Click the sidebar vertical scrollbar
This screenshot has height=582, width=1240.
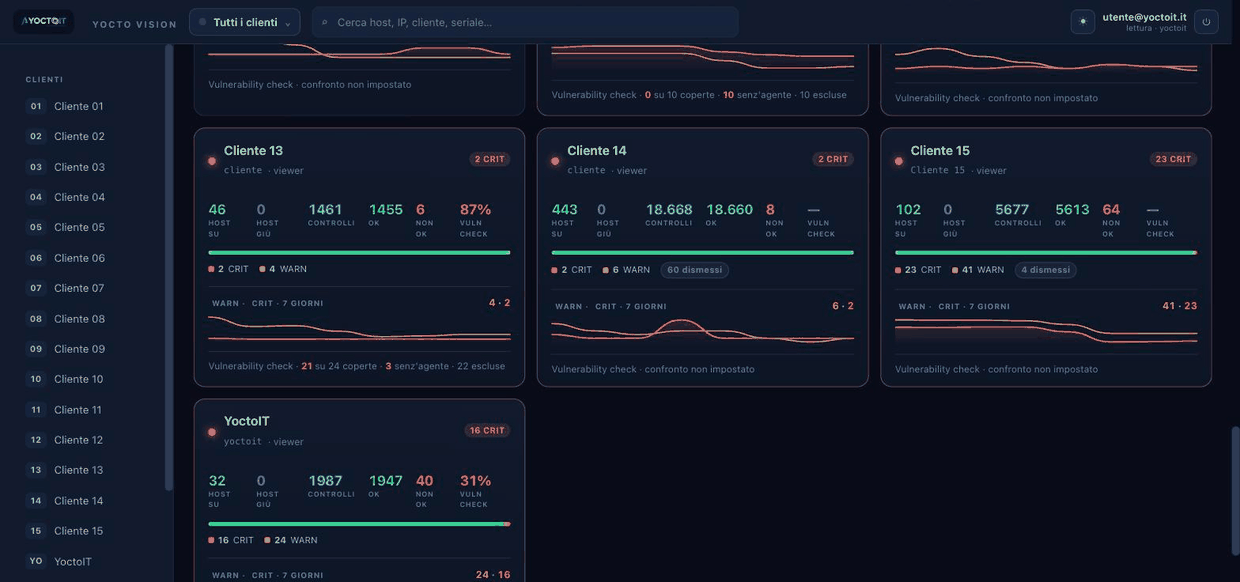click(169, 267)
